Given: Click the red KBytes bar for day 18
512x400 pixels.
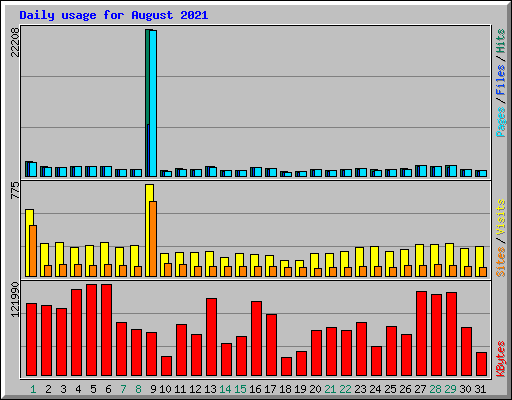Looking at the screenshot, I should coord(286,367).
